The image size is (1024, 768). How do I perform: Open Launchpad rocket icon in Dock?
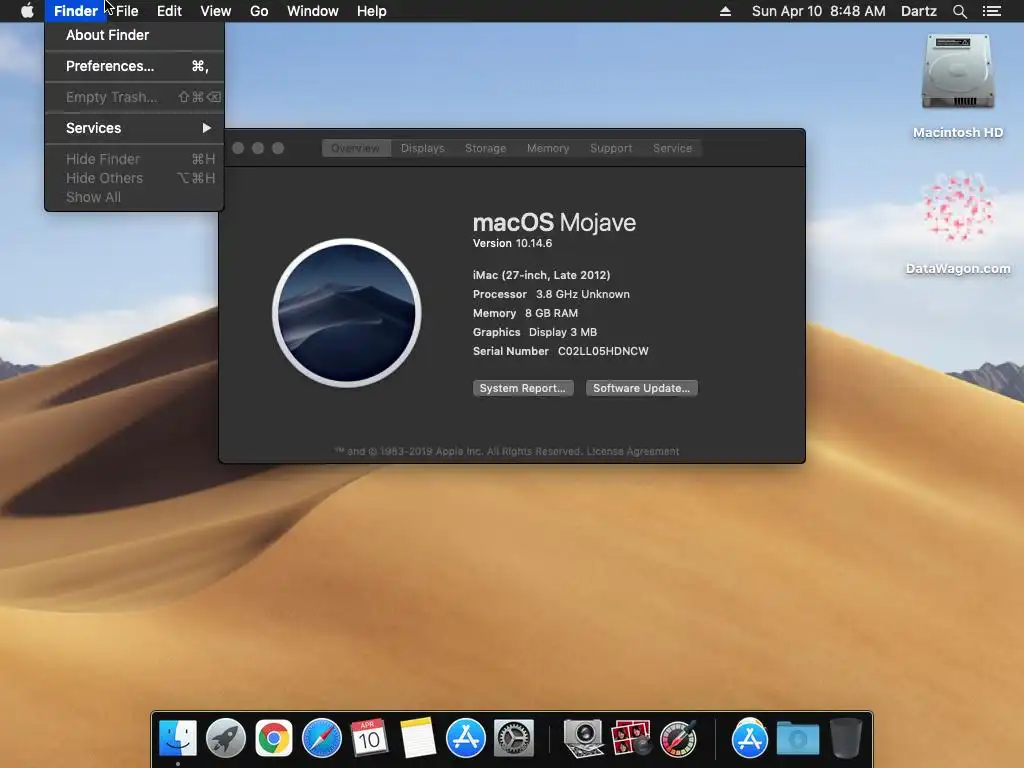pos(226,739)
